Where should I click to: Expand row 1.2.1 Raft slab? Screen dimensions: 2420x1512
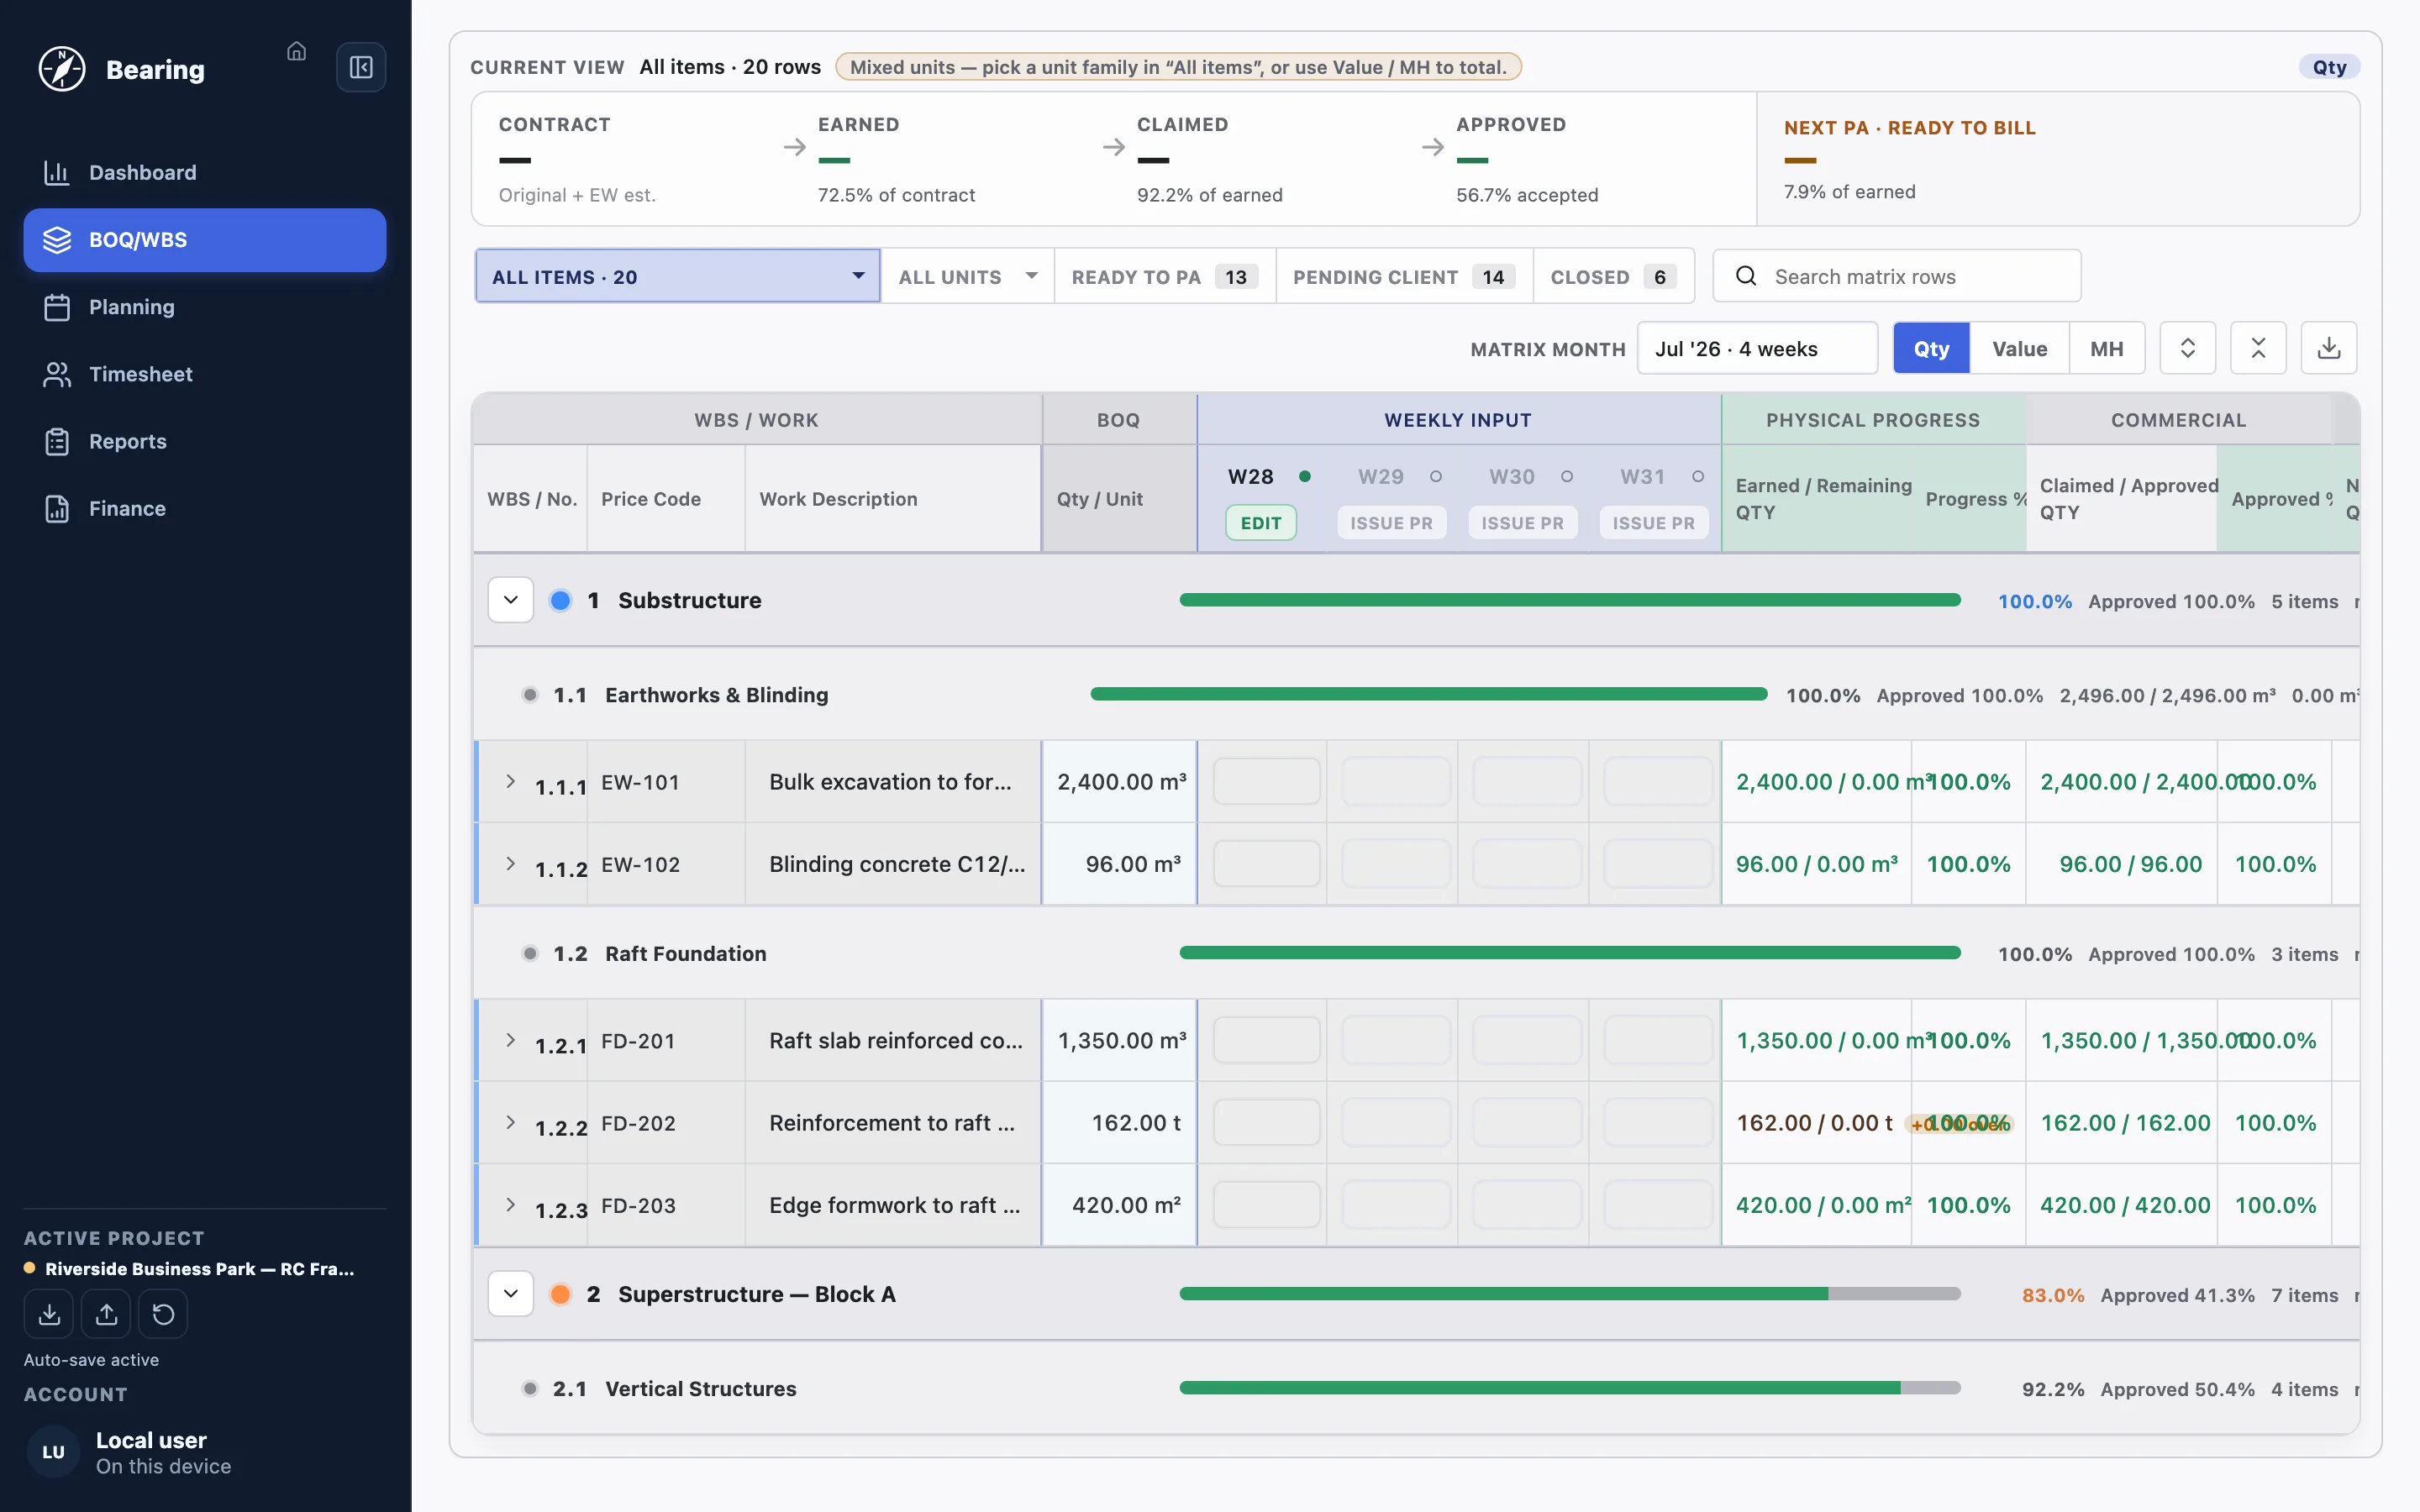pyautogui.click(x=511, y=1040)
